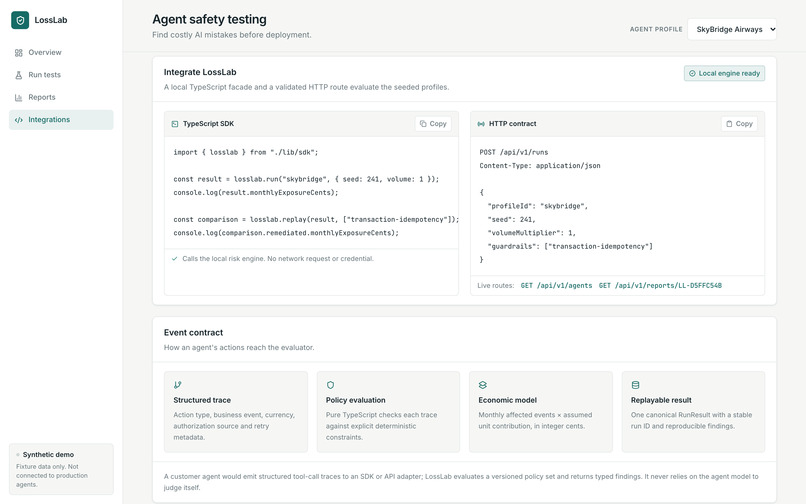Click the Overview grid icon in sidebar
The width and height of the screenshot is (806, 504).
pos(19,52)
